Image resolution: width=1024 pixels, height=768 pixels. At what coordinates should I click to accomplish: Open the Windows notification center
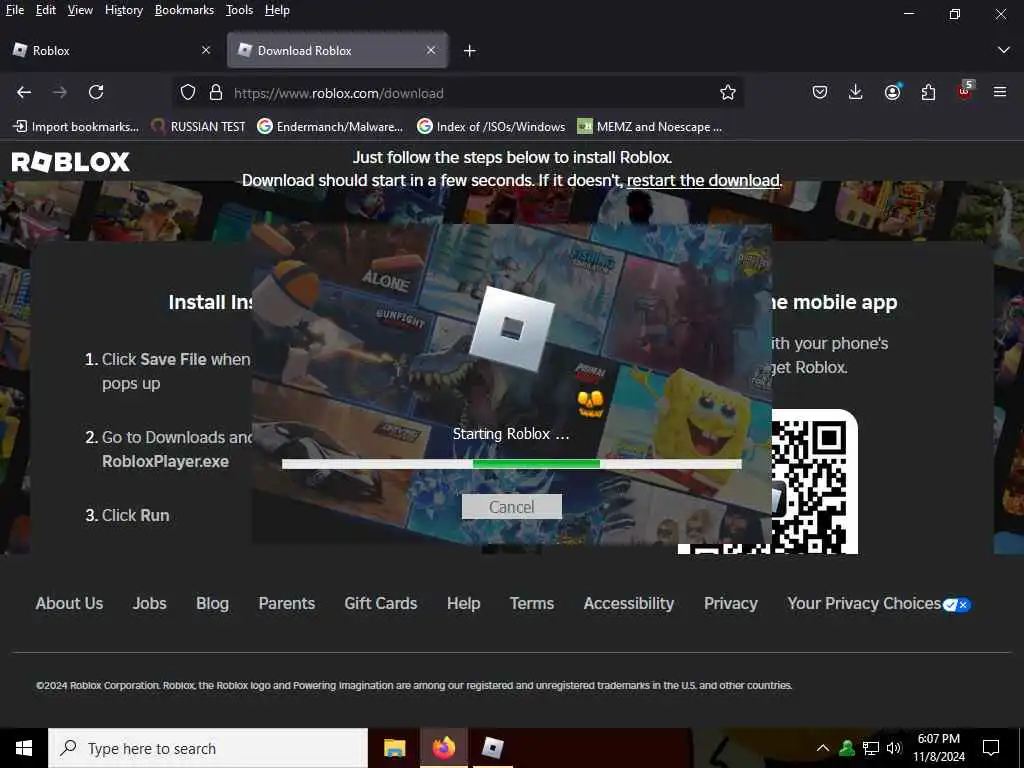tap(991, 748)
